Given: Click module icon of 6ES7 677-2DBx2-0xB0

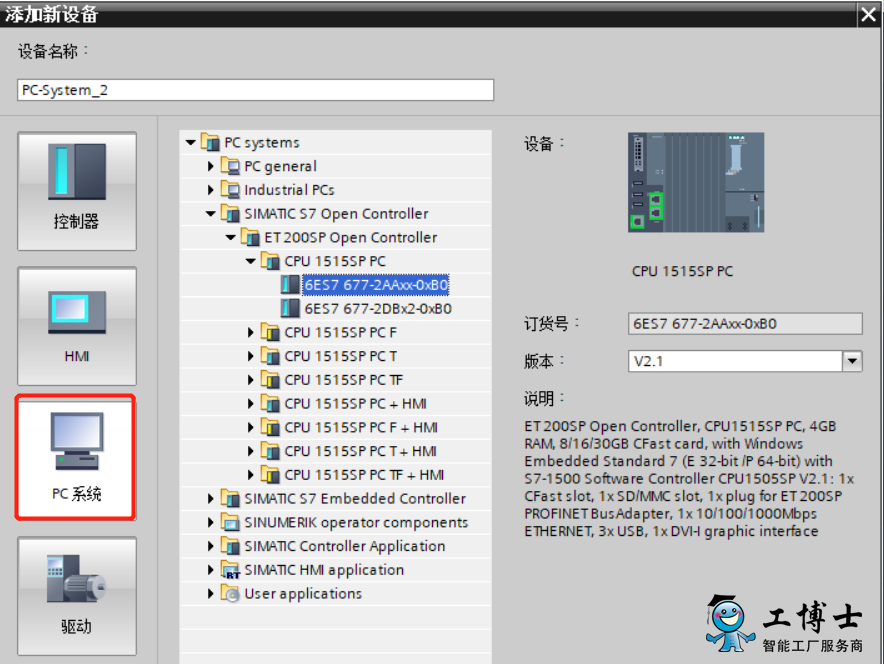Looking at the screenshot, I should pos(290,308).
